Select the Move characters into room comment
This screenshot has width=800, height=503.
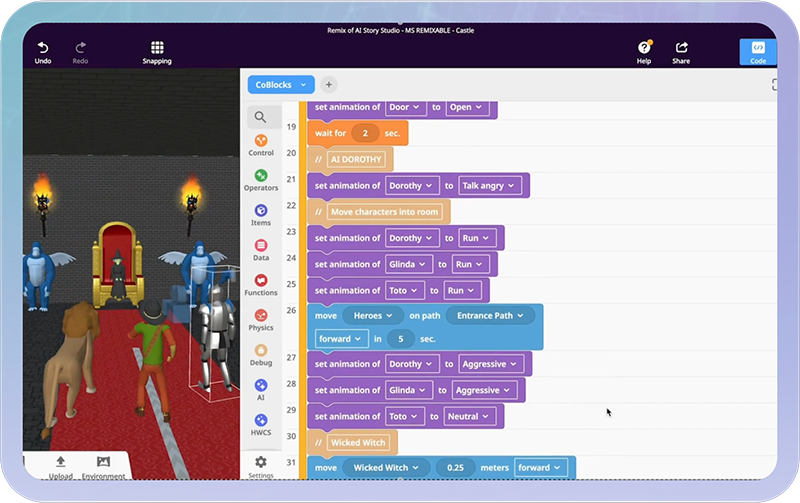379,212
